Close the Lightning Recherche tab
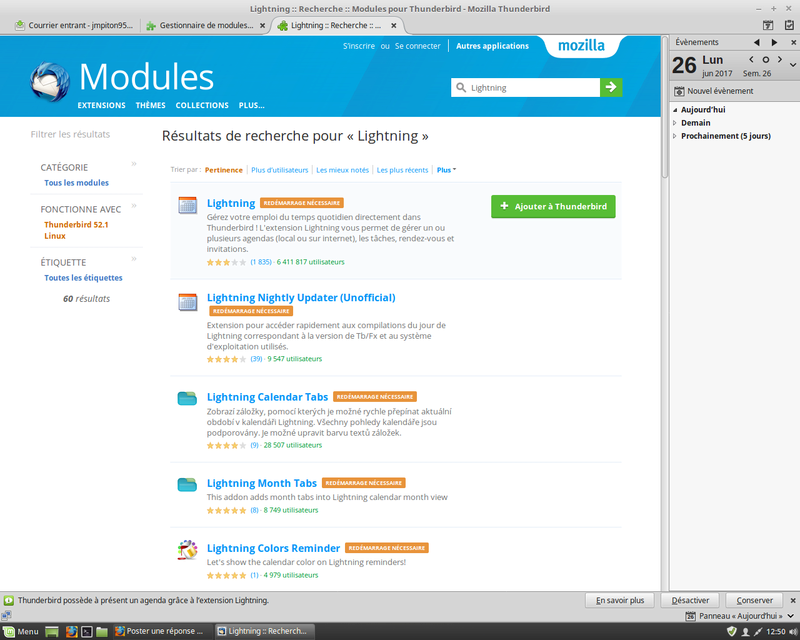Screen dimensions: 800x640 [x=393, y=26]
